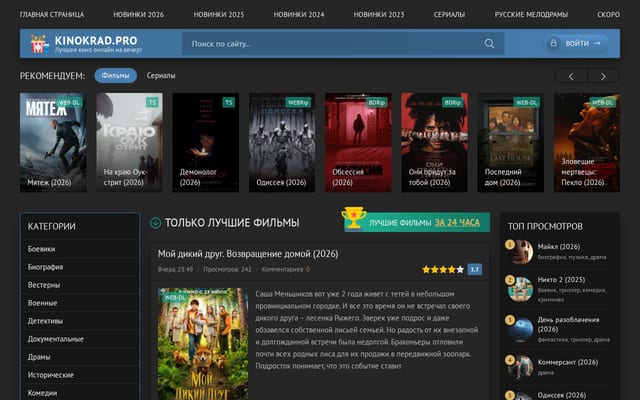
Task: Open День разоблачения (2026) title link
Action: (568, 324)
